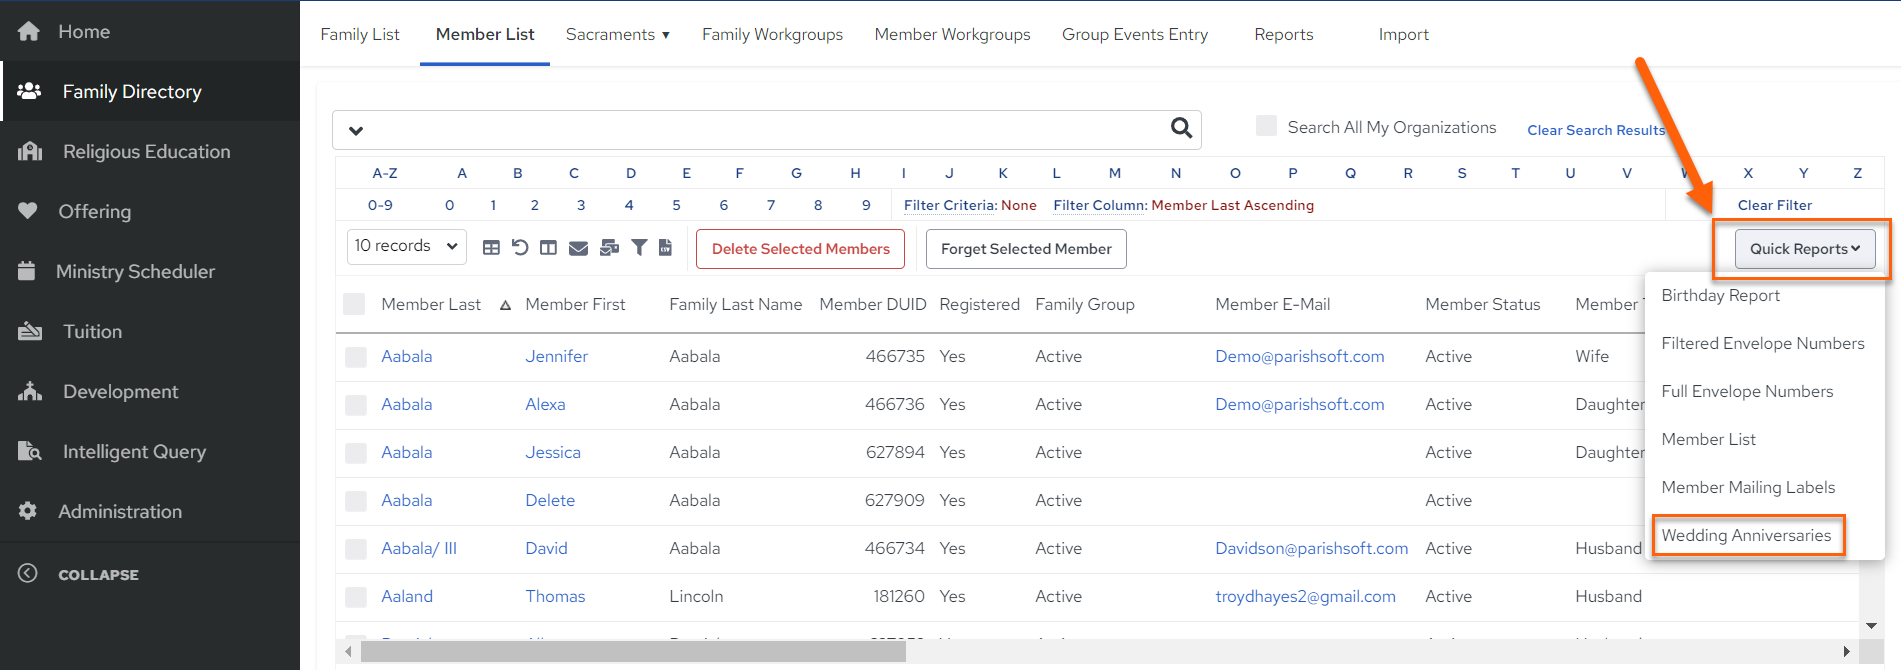The width and height of the screenshot is (1901, 670).
Task: Open the Member Workgroups tab
Action: (952, 34)
